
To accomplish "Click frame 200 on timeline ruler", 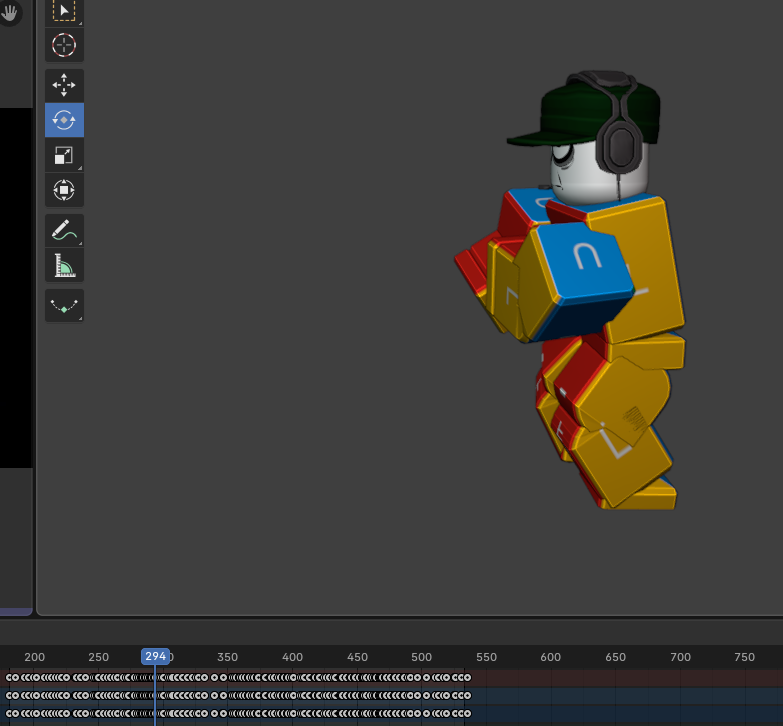I will coord(34,657).
